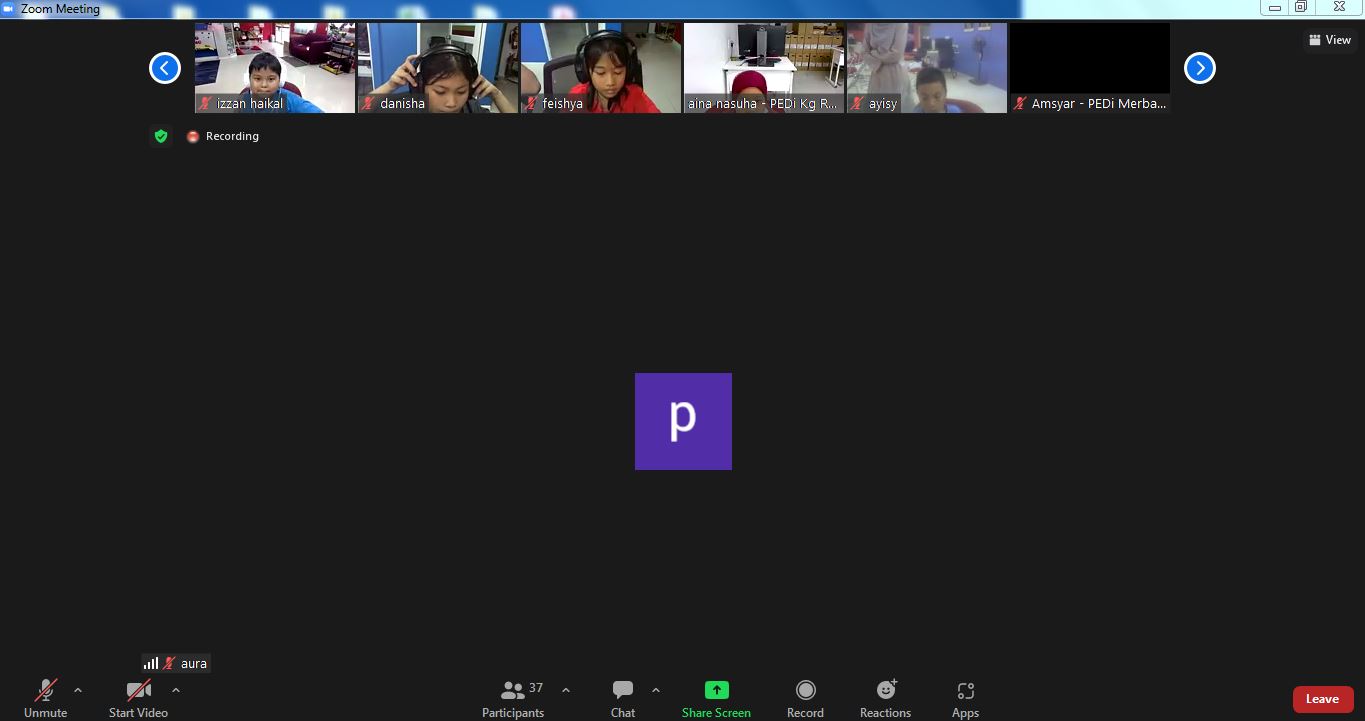
Task: Click the green encryption shield icon
Action: click(161, 136)
